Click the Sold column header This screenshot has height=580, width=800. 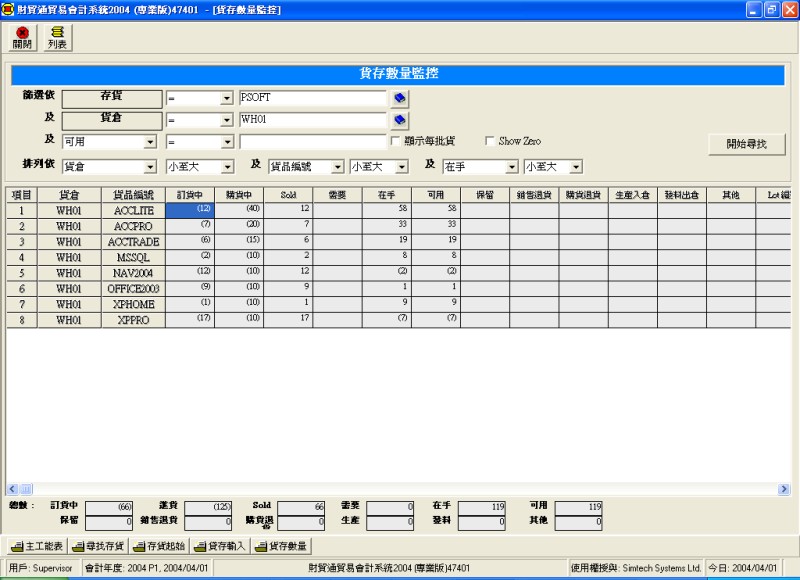(x=288, y=195)
